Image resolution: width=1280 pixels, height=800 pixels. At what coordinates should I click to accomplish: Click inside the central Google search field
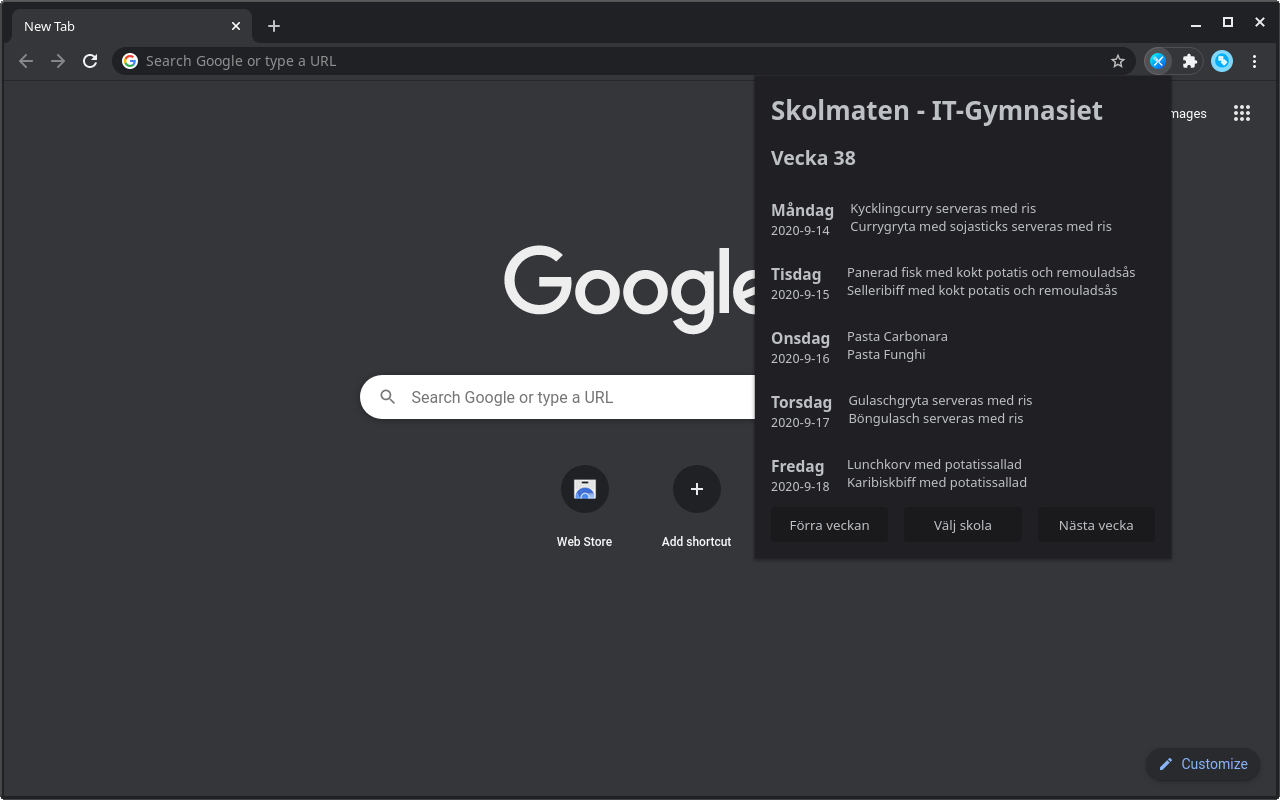560,397
